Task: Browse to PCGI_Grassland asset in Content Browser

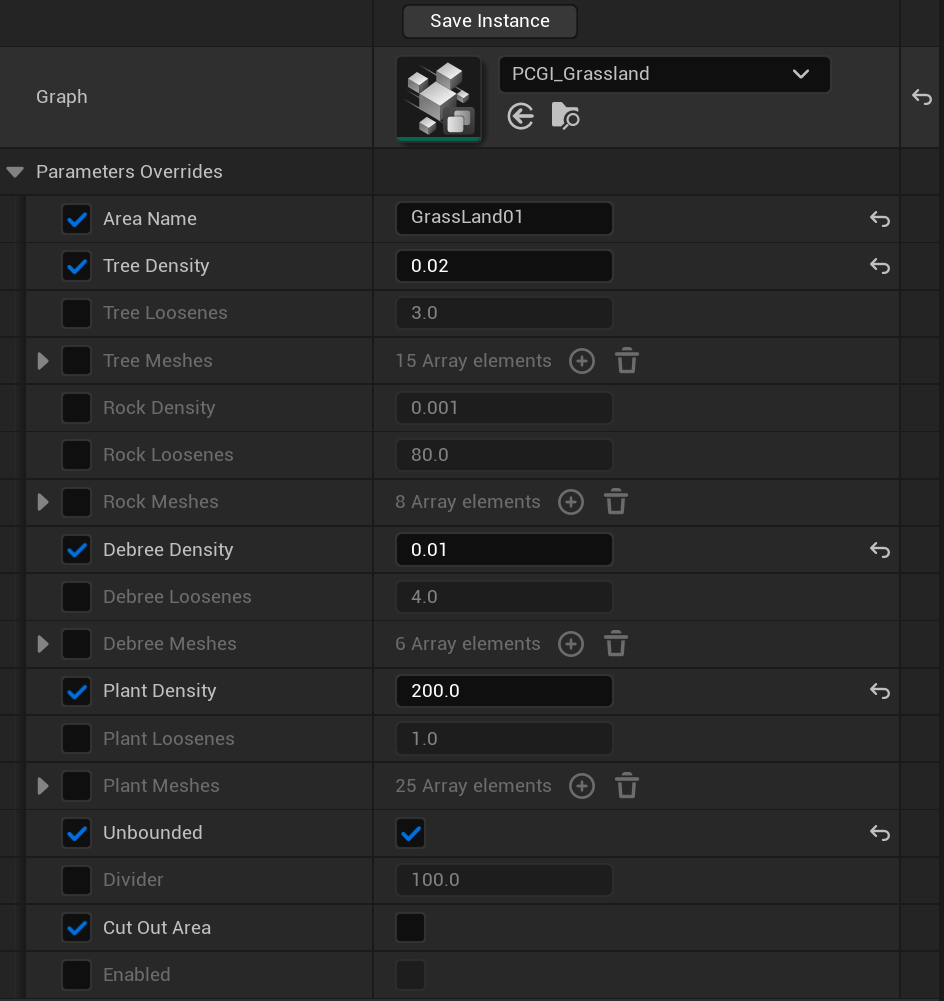Action: (x=566, y=117)
